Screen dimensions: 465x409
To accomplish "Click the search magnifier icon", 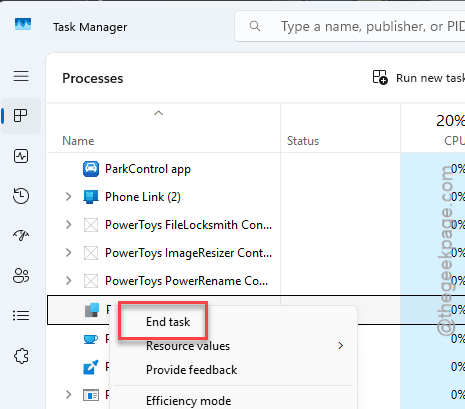I will pos(255,26).
